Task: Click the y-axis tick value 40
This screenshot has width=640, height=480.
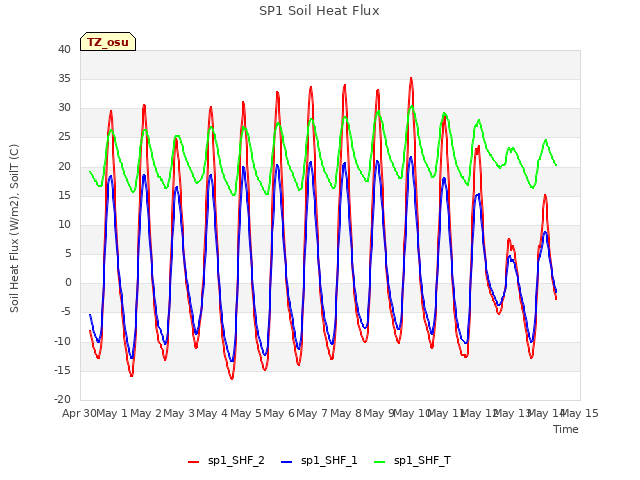Action: (64, 49)
